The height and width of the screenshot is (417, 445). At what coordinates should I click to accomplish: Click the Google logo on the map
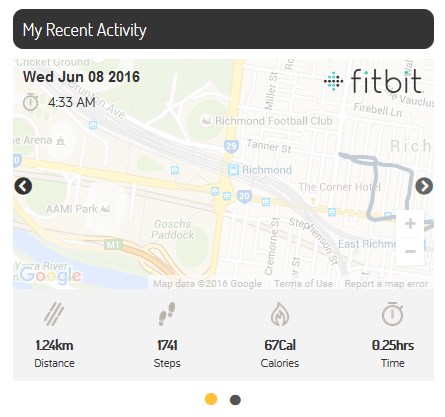coord(50,276)
